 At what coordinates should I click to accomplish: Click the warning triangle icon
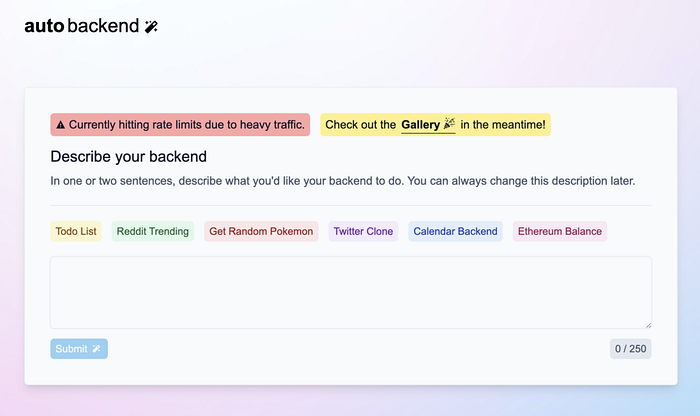click(61, 125)
